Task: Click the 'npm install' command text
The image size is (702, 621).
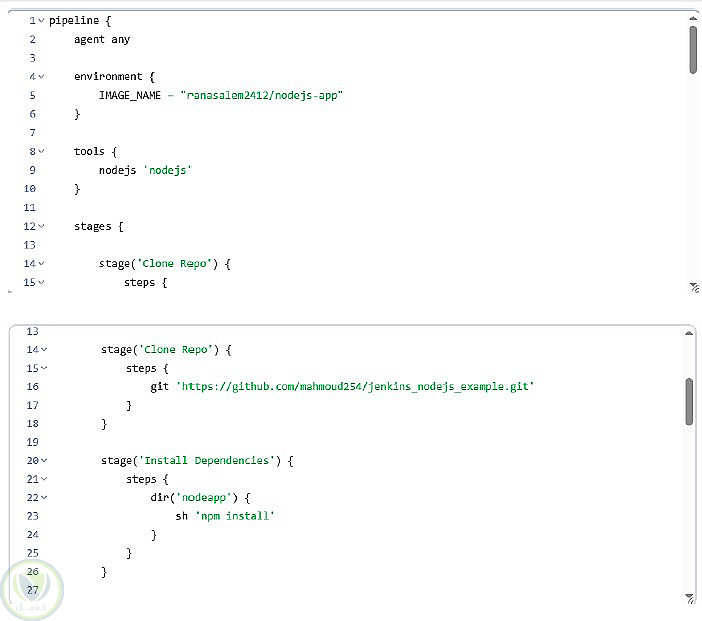Action: click(x=235, y=516)
